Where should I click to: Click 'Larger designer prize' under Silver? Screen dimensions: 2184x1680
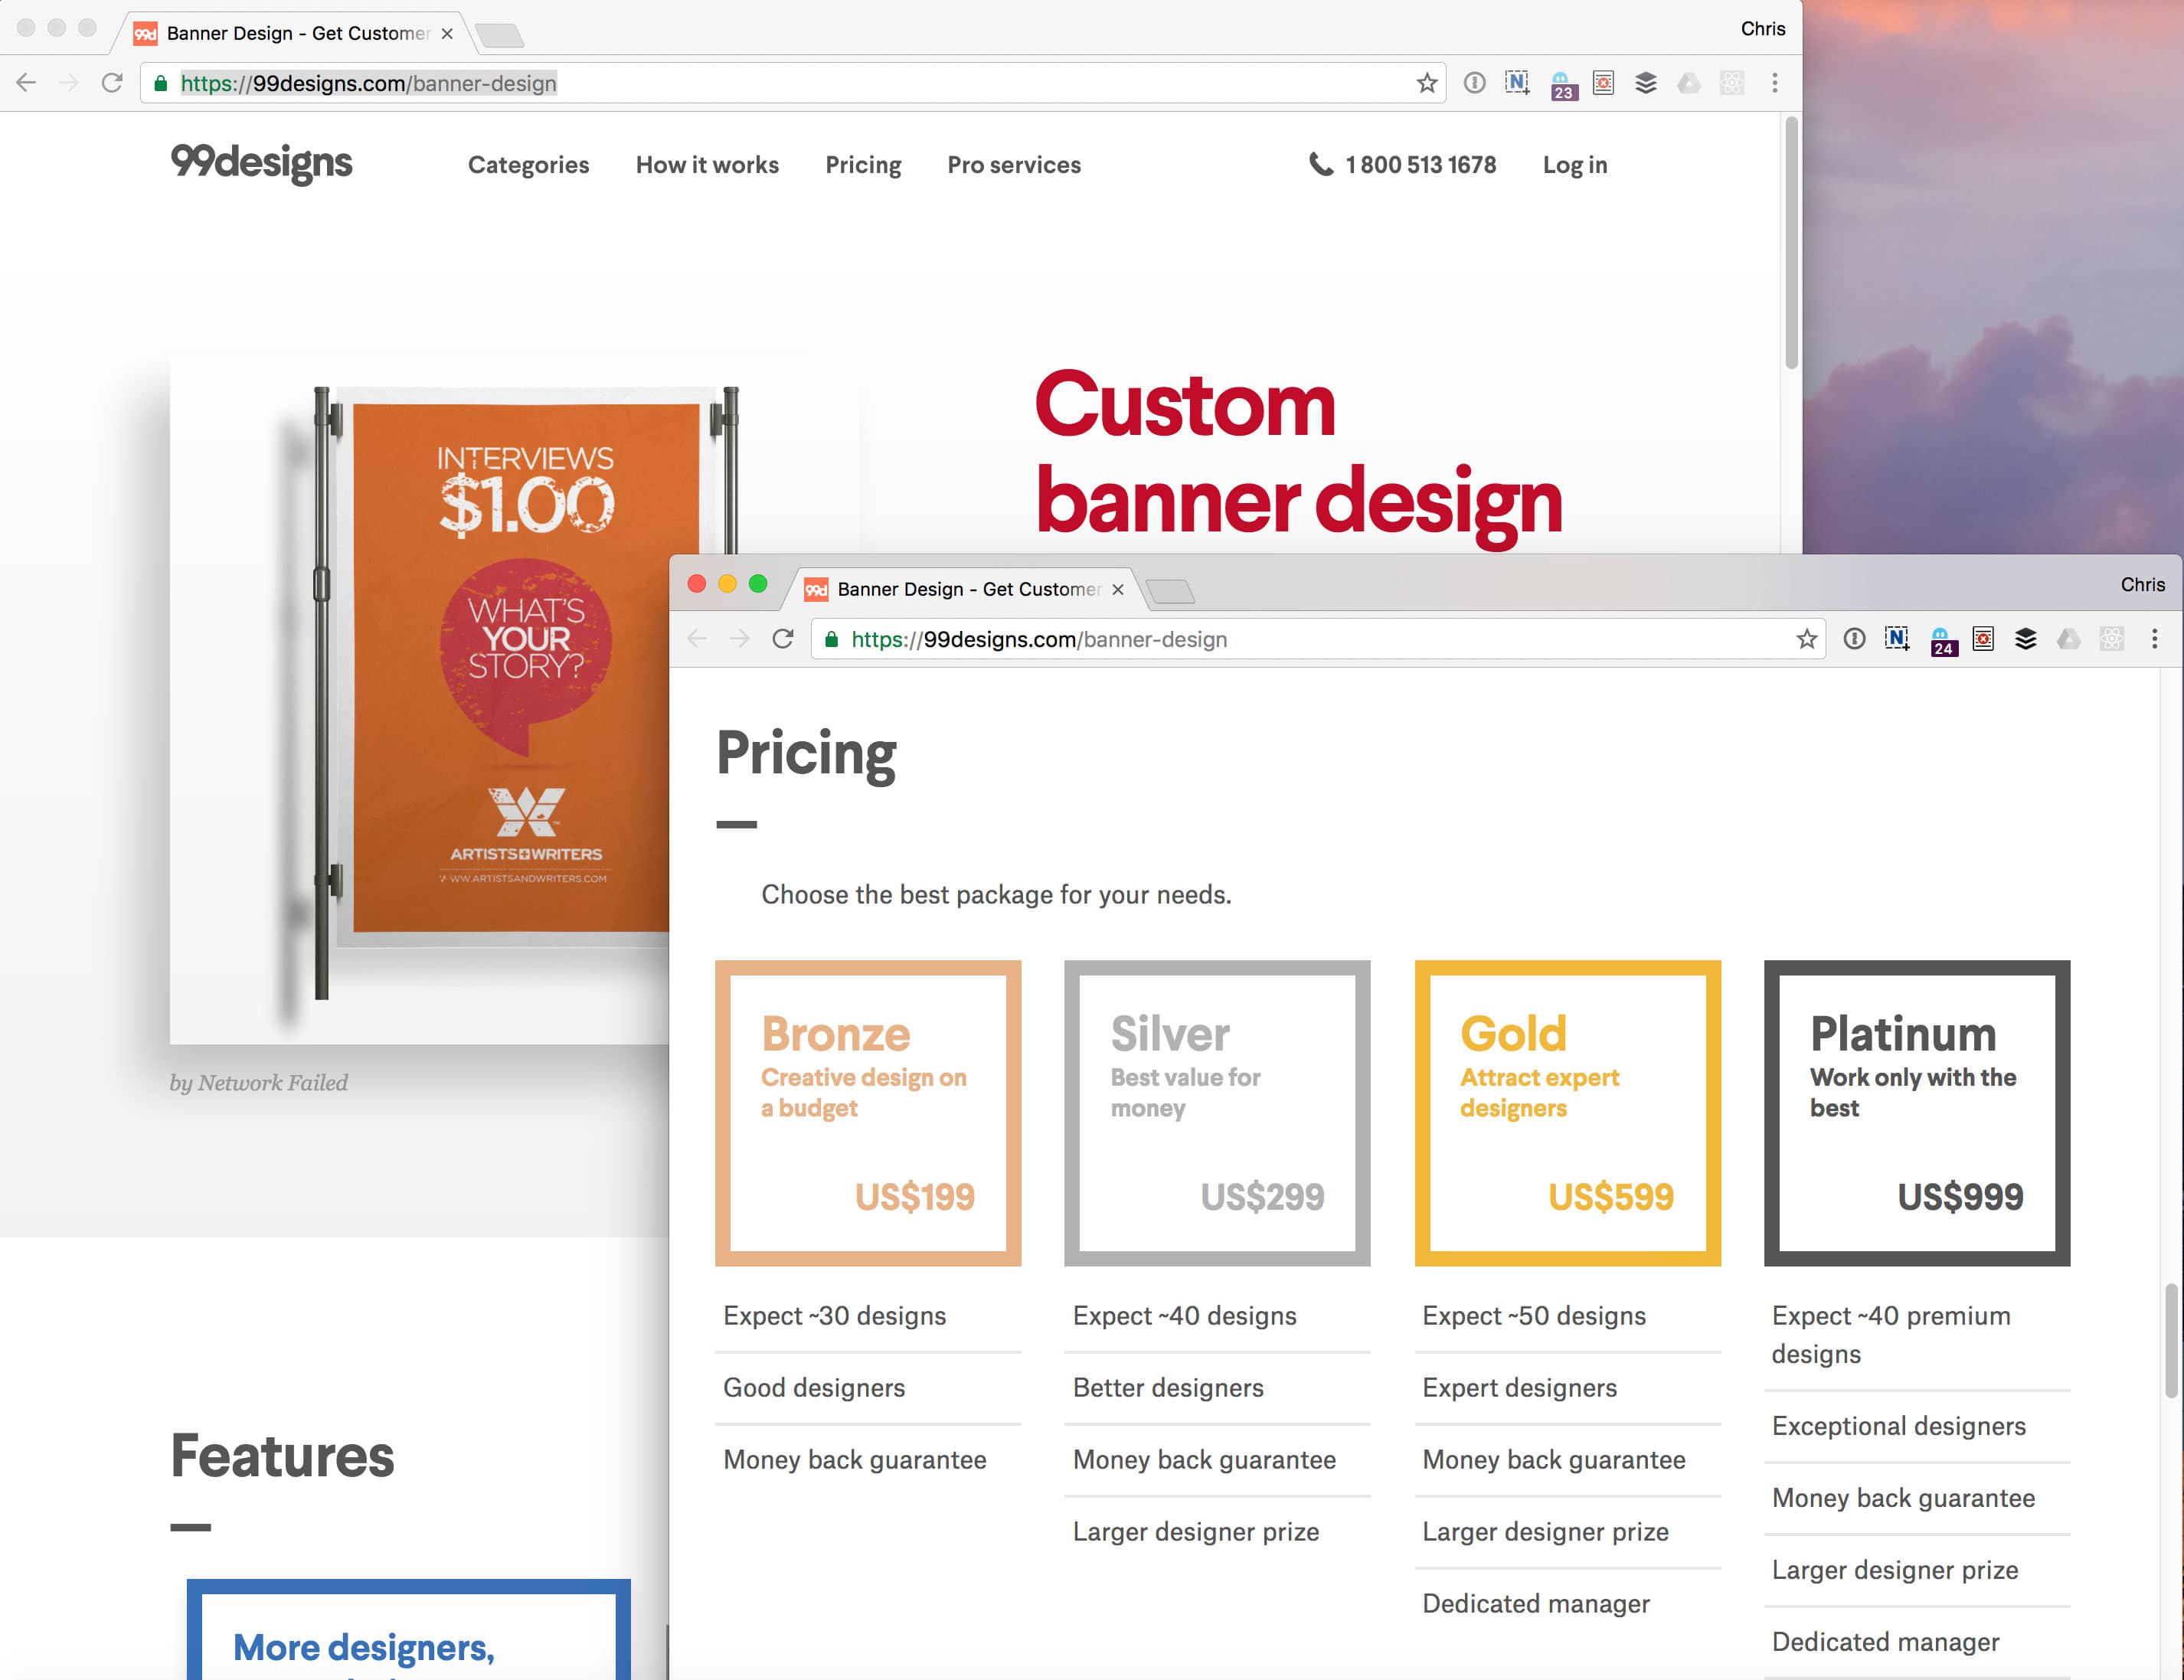point(1195,1532)
